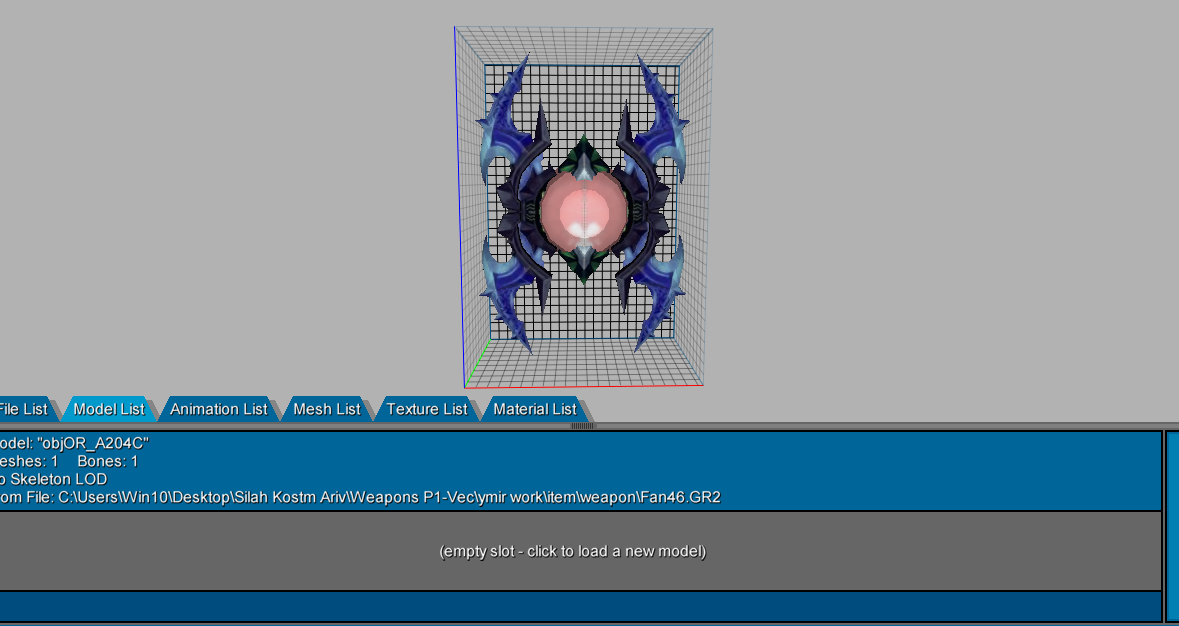The height and width of the screenshot is (626, 1179).
Task: Open the Mesh List tab
Action: click(327, 410)
